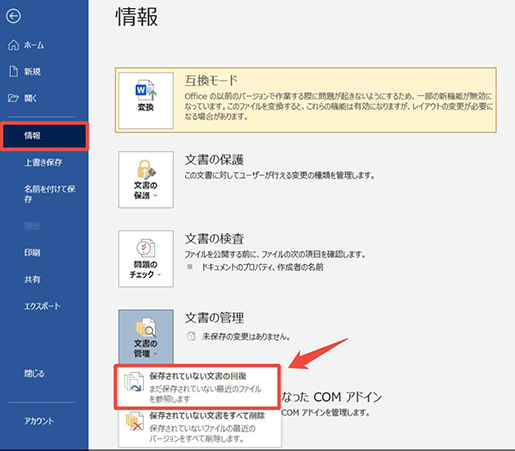This screenshot has height=451, width=515.
Task: Choose 名前を付けて保存 in the sidebar
Action: pos(49,194)
